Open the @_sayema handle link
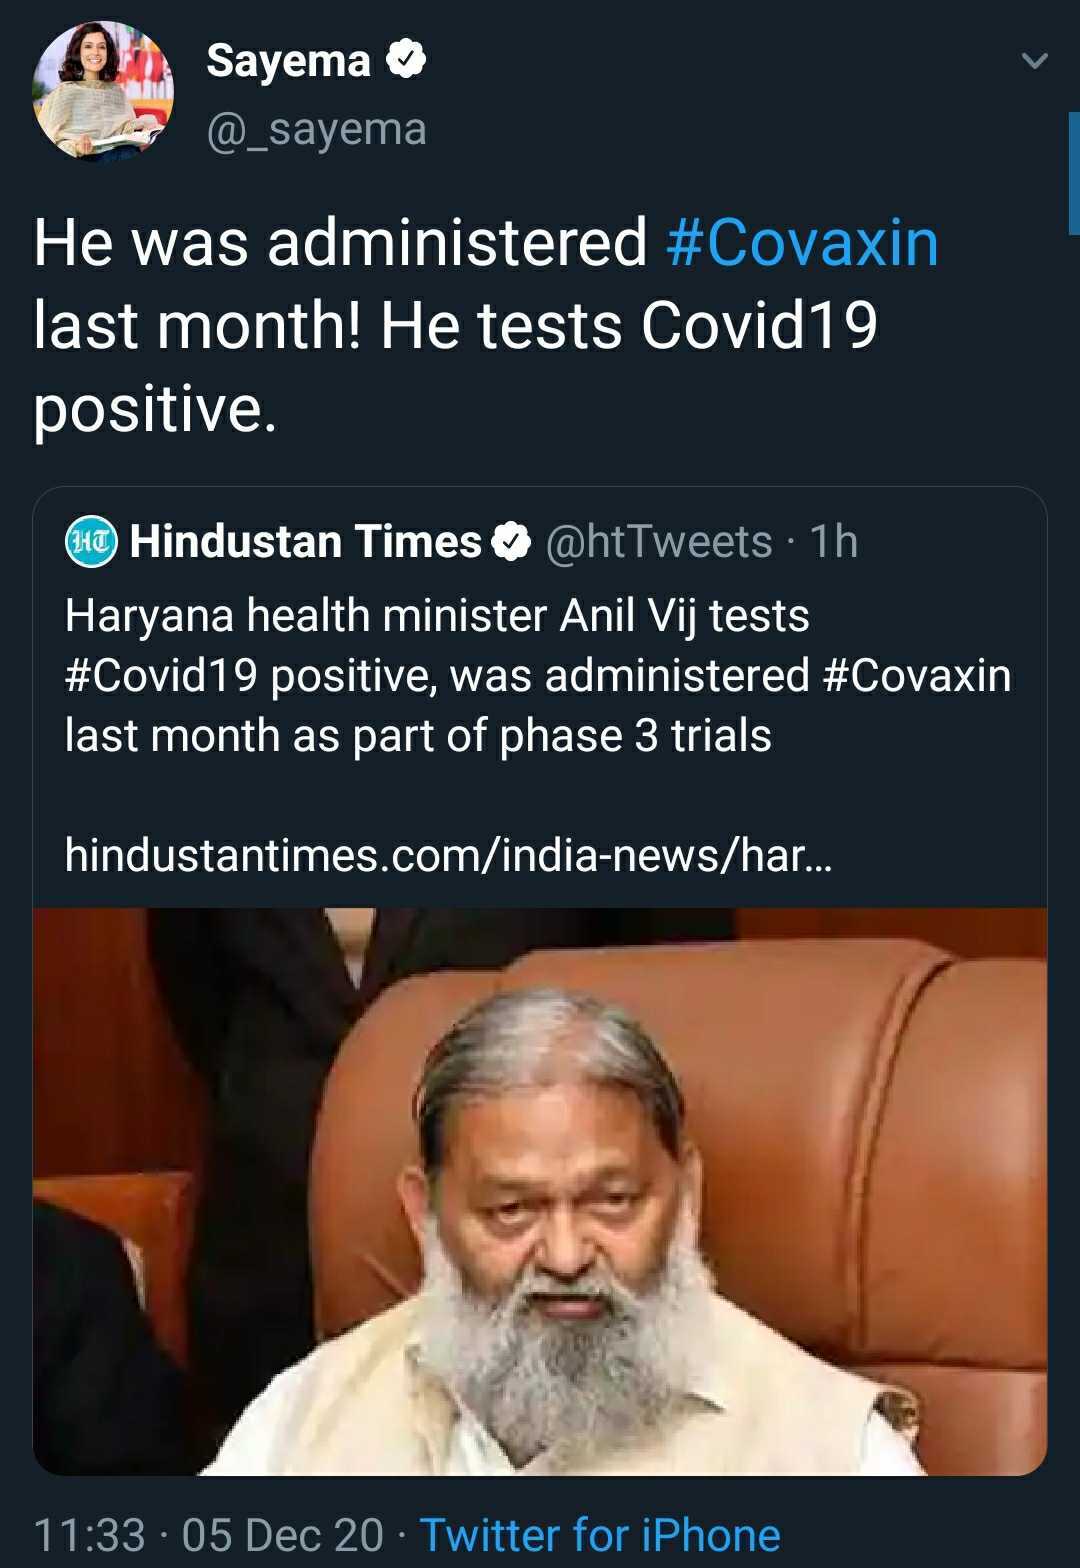 point(316,129)
